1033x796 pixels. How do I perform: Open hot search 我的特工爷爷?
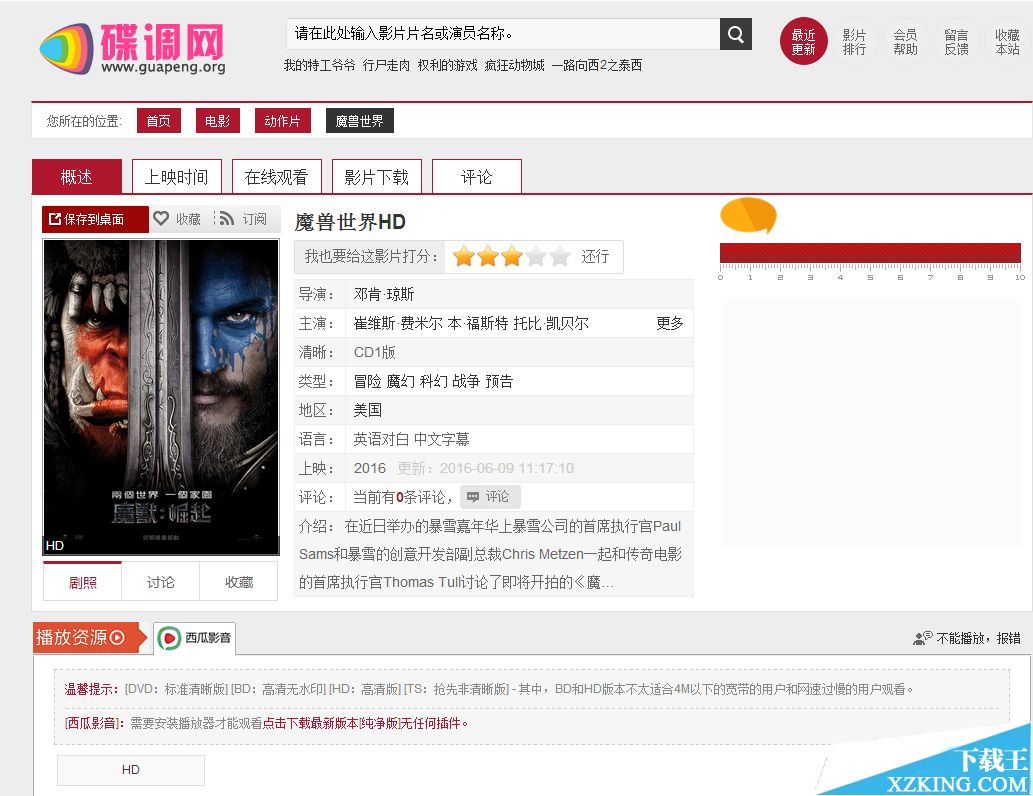click(320, 65)
